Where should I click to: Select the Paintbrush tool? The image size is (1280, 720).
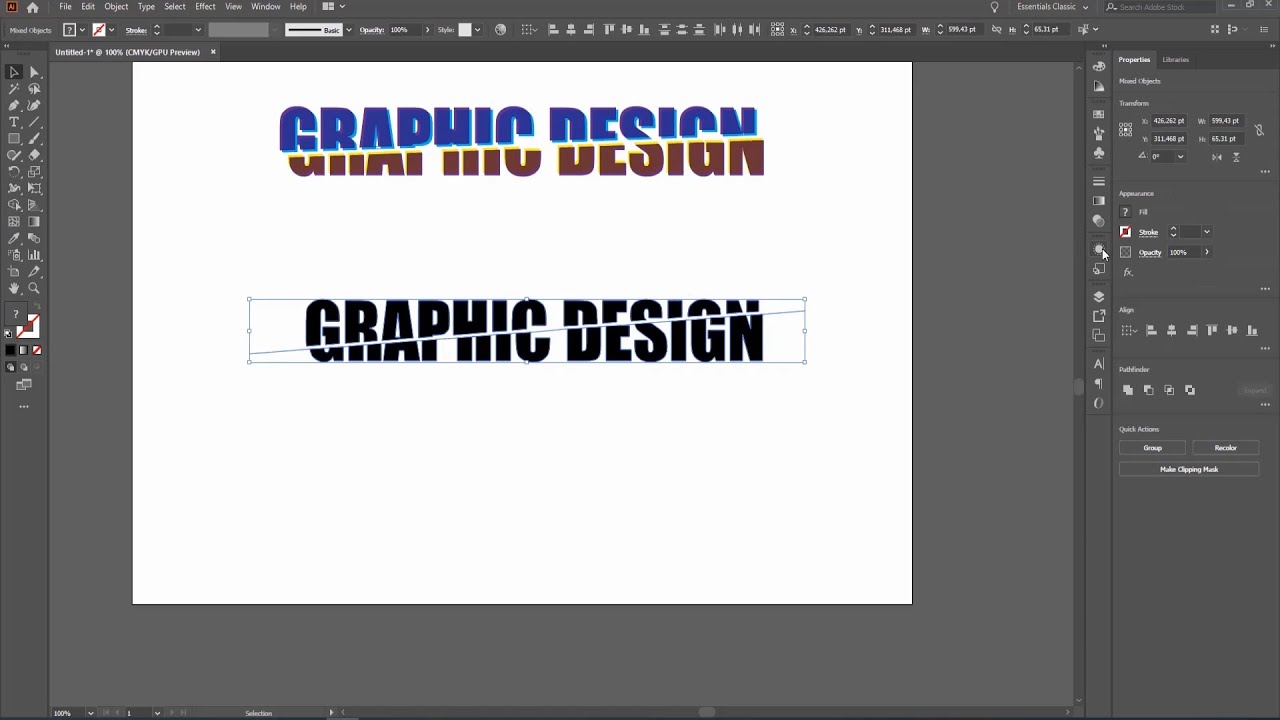tap(34, 139)
